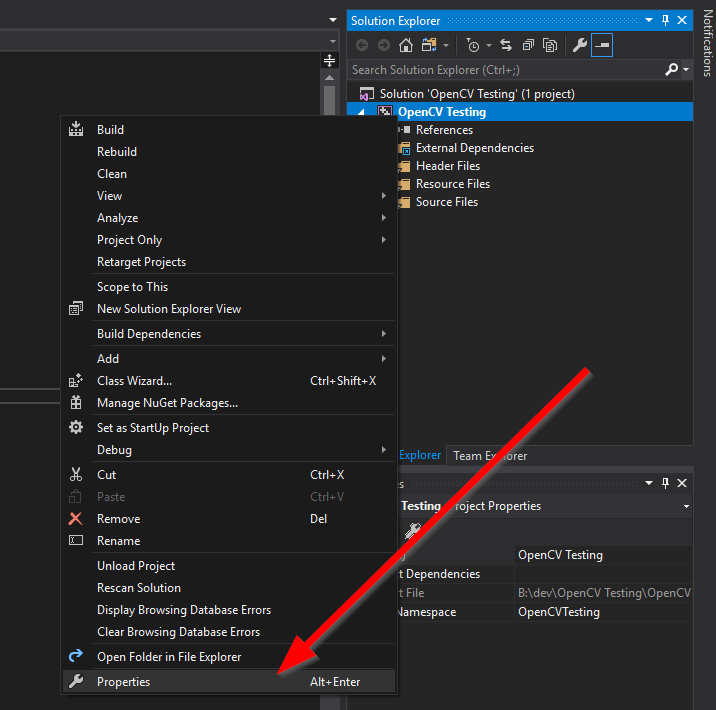Select Display Browsing Database Errors
The image size is (716, 710).
coord(229,610)
